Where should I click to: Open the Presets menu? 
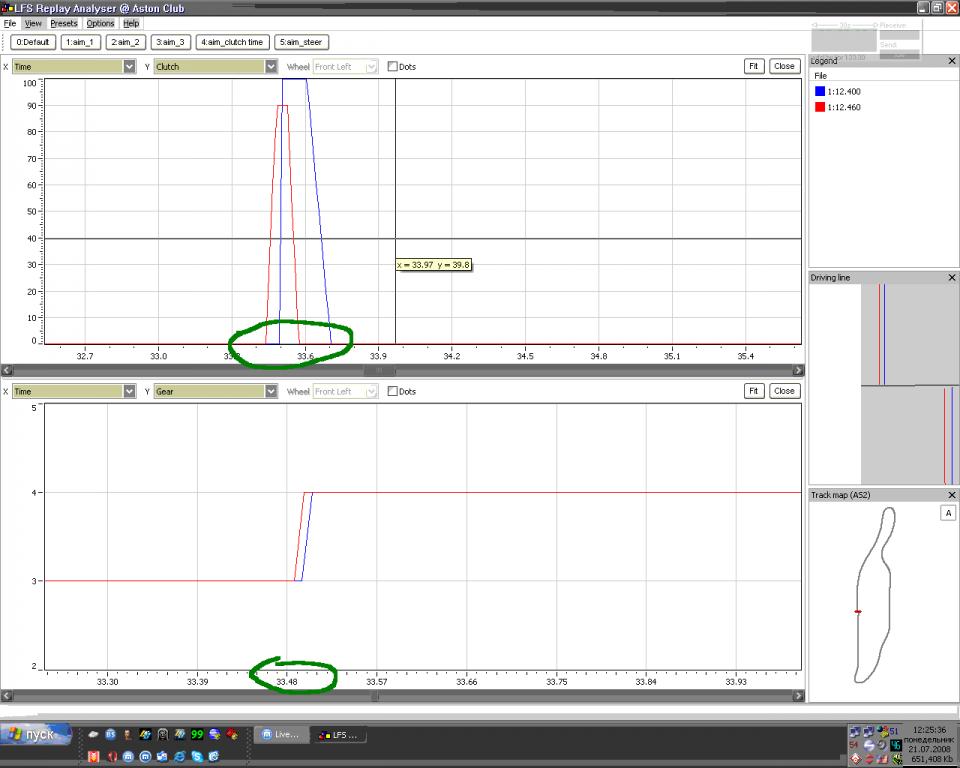64,23
